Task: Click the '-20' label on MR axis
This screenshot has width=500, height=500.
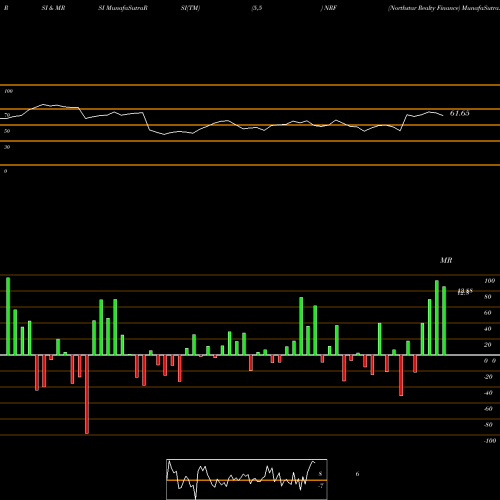Action: tap(488, 377)
